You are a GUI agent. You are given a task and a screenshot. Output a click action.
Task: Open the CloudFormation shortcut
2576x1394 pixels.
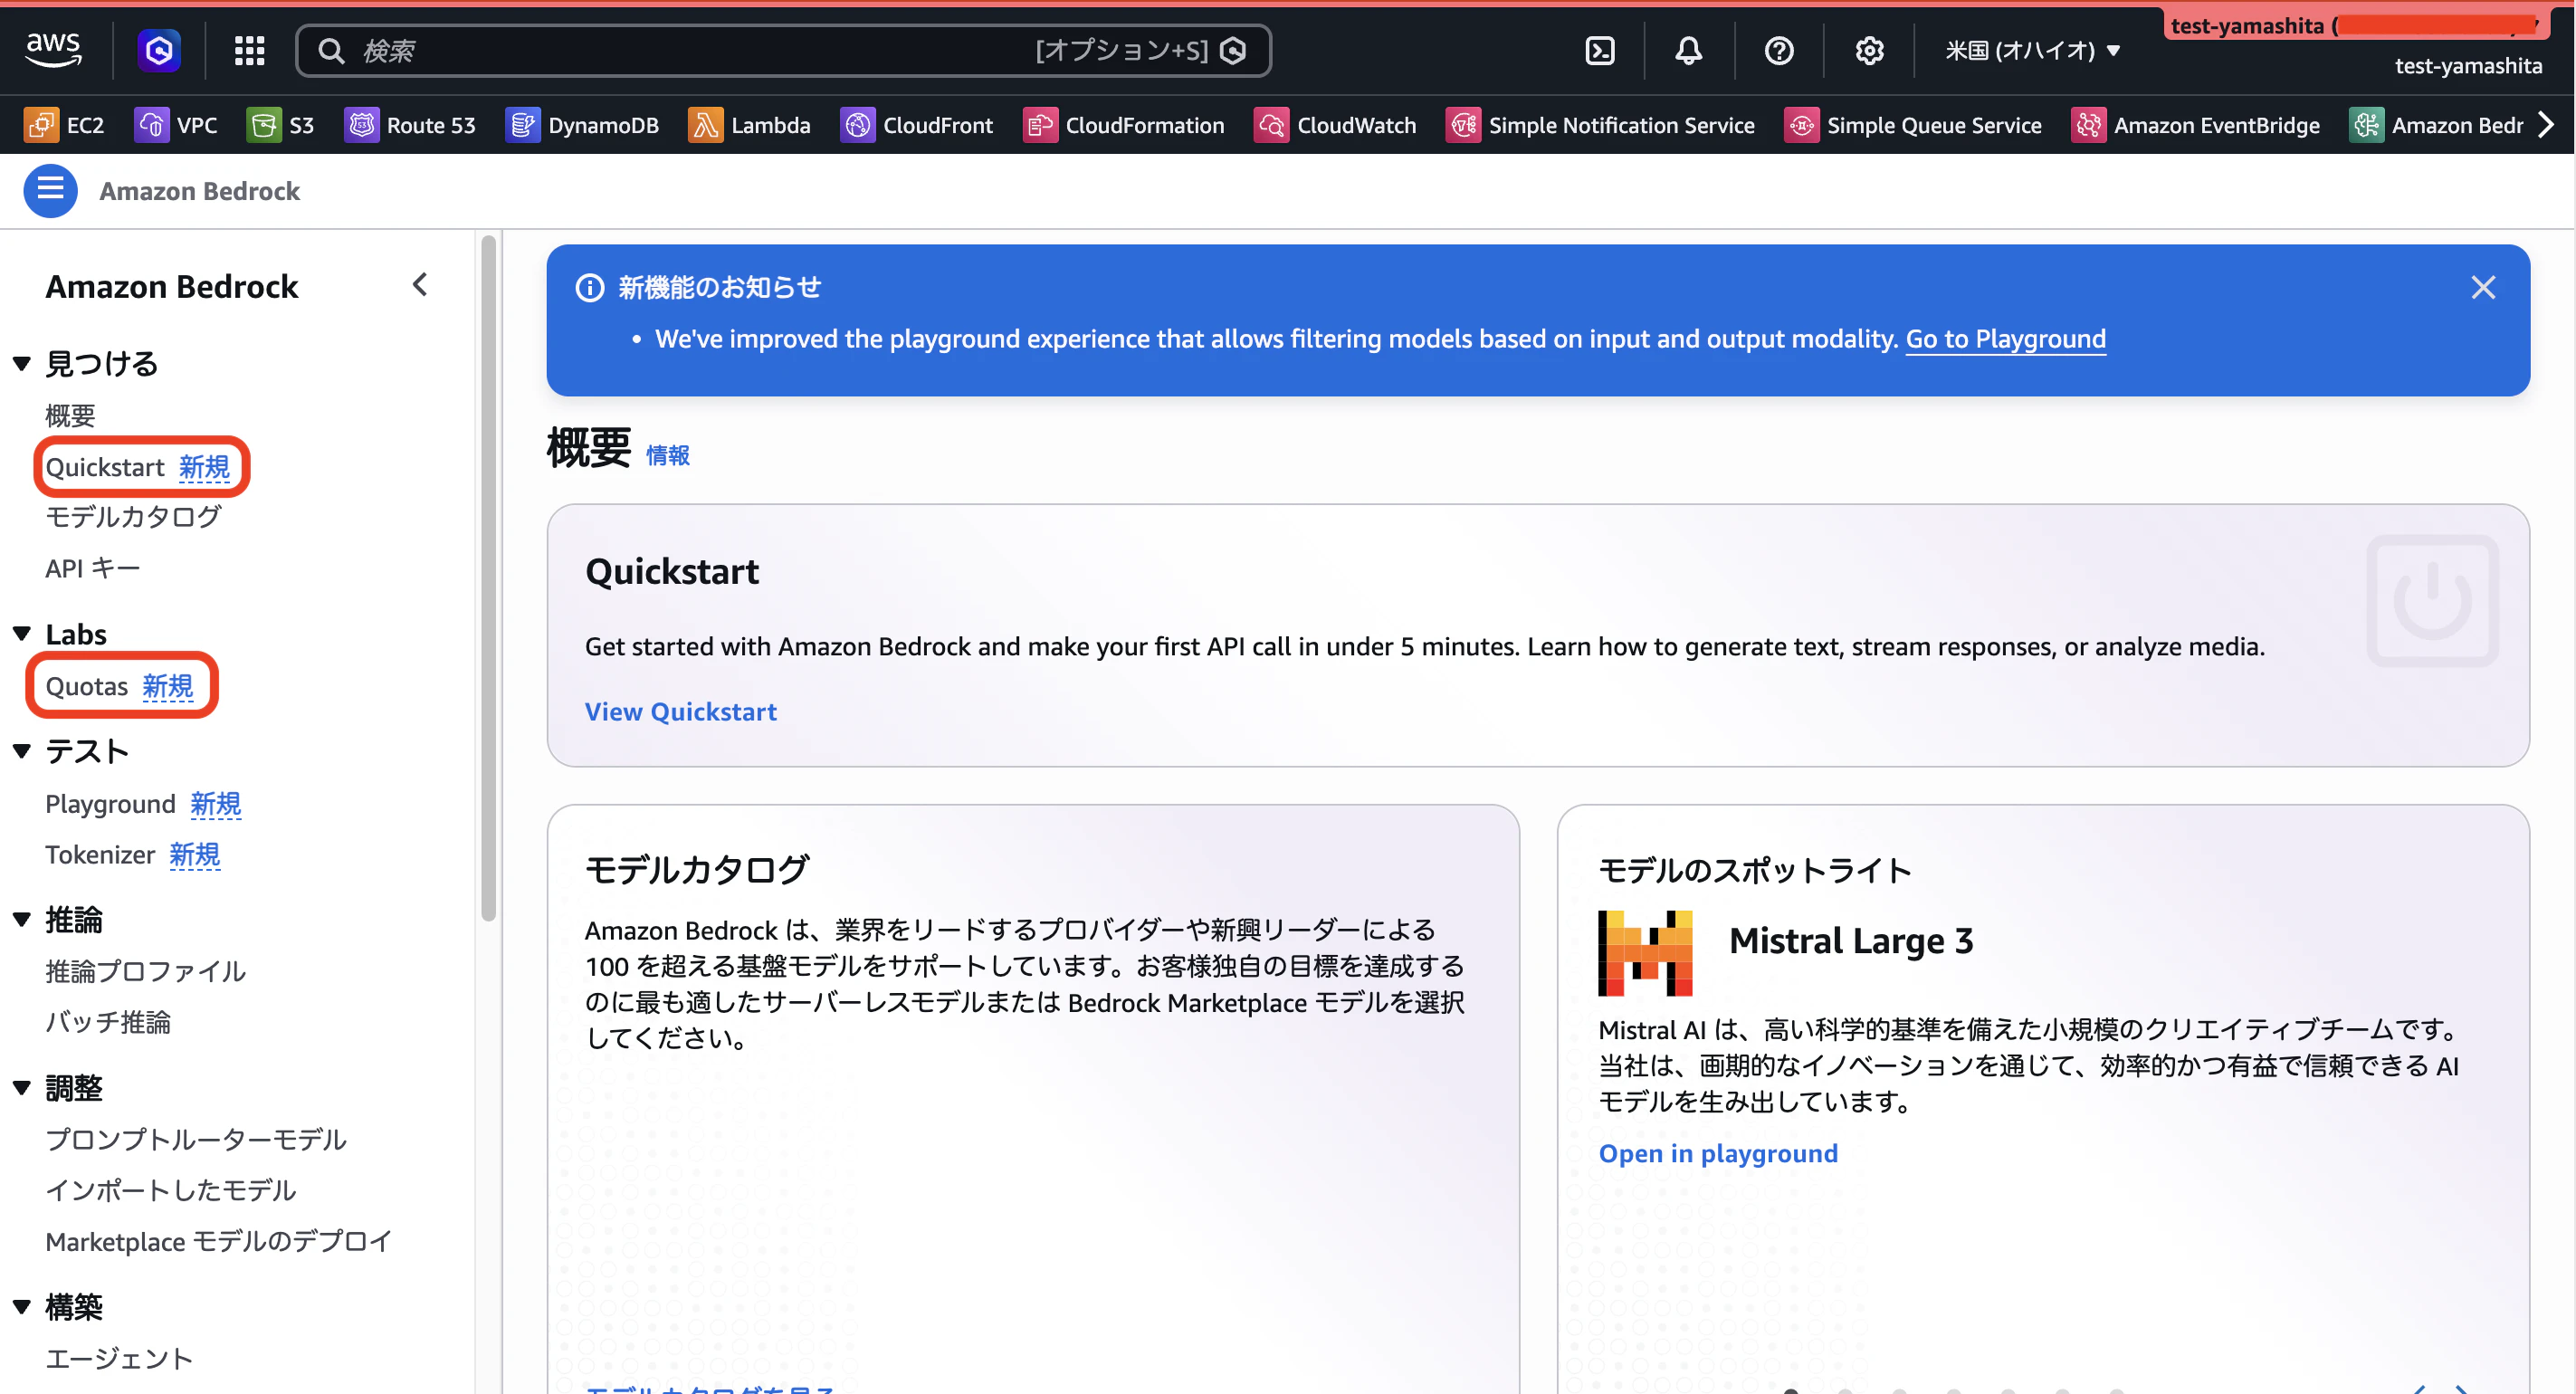point(1123,125)
